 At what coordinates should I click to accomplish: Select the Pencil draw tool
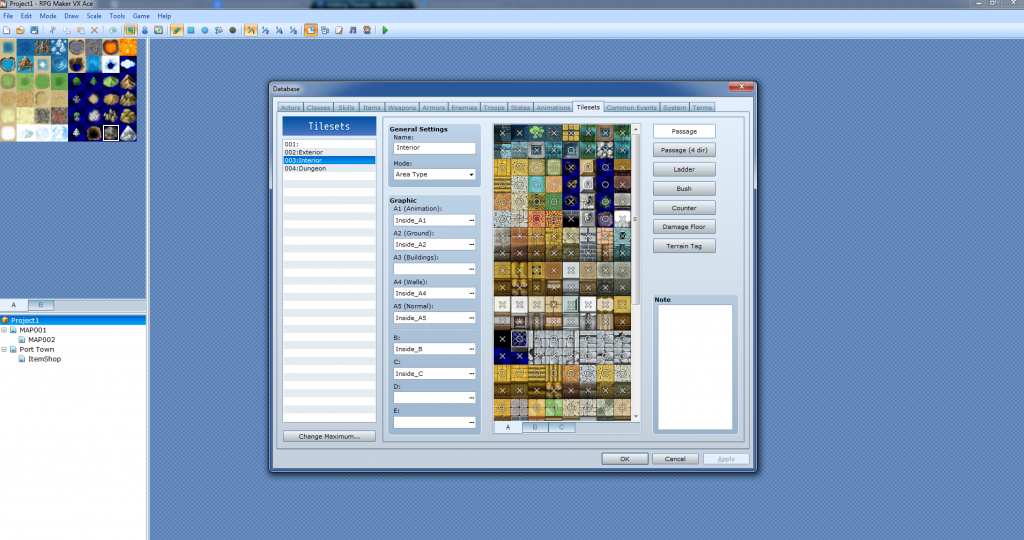click(x=177, y=30)
